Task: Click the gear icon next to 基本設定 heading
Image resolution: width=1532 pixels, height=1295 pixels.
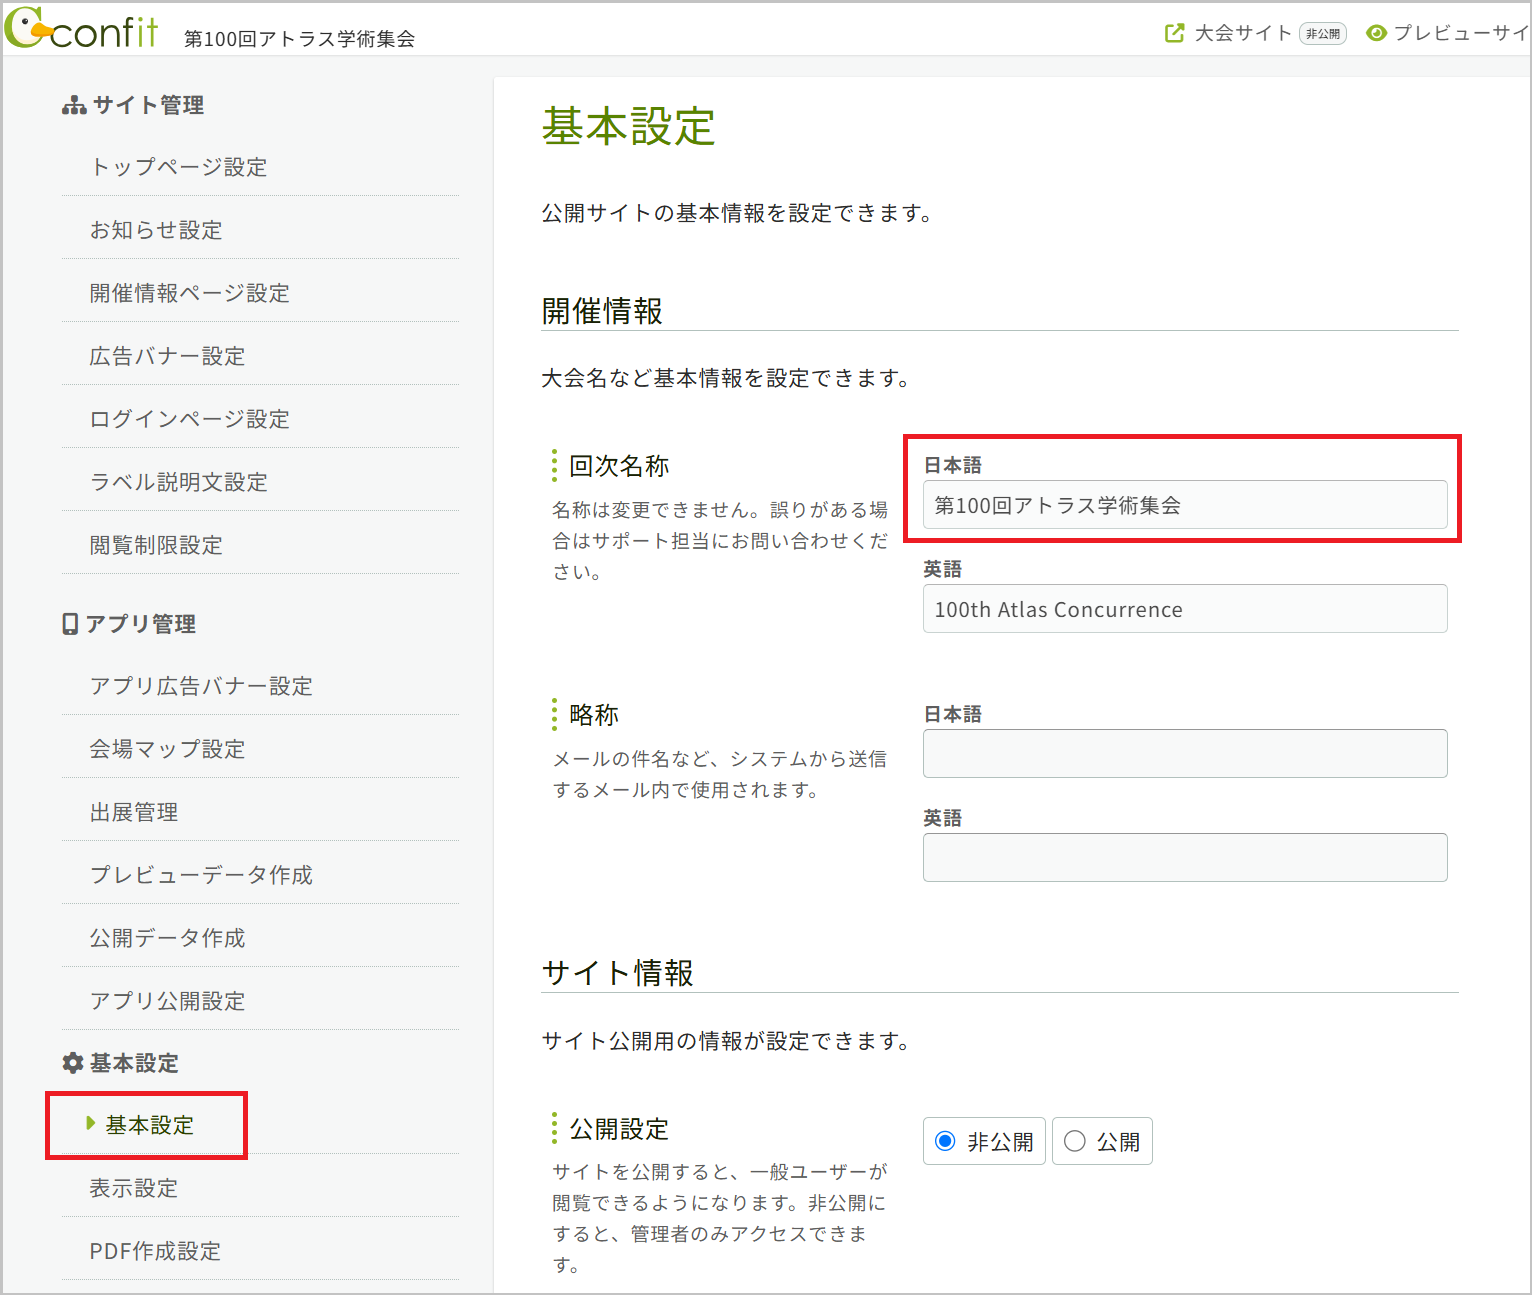Action: click(73, 1063)
